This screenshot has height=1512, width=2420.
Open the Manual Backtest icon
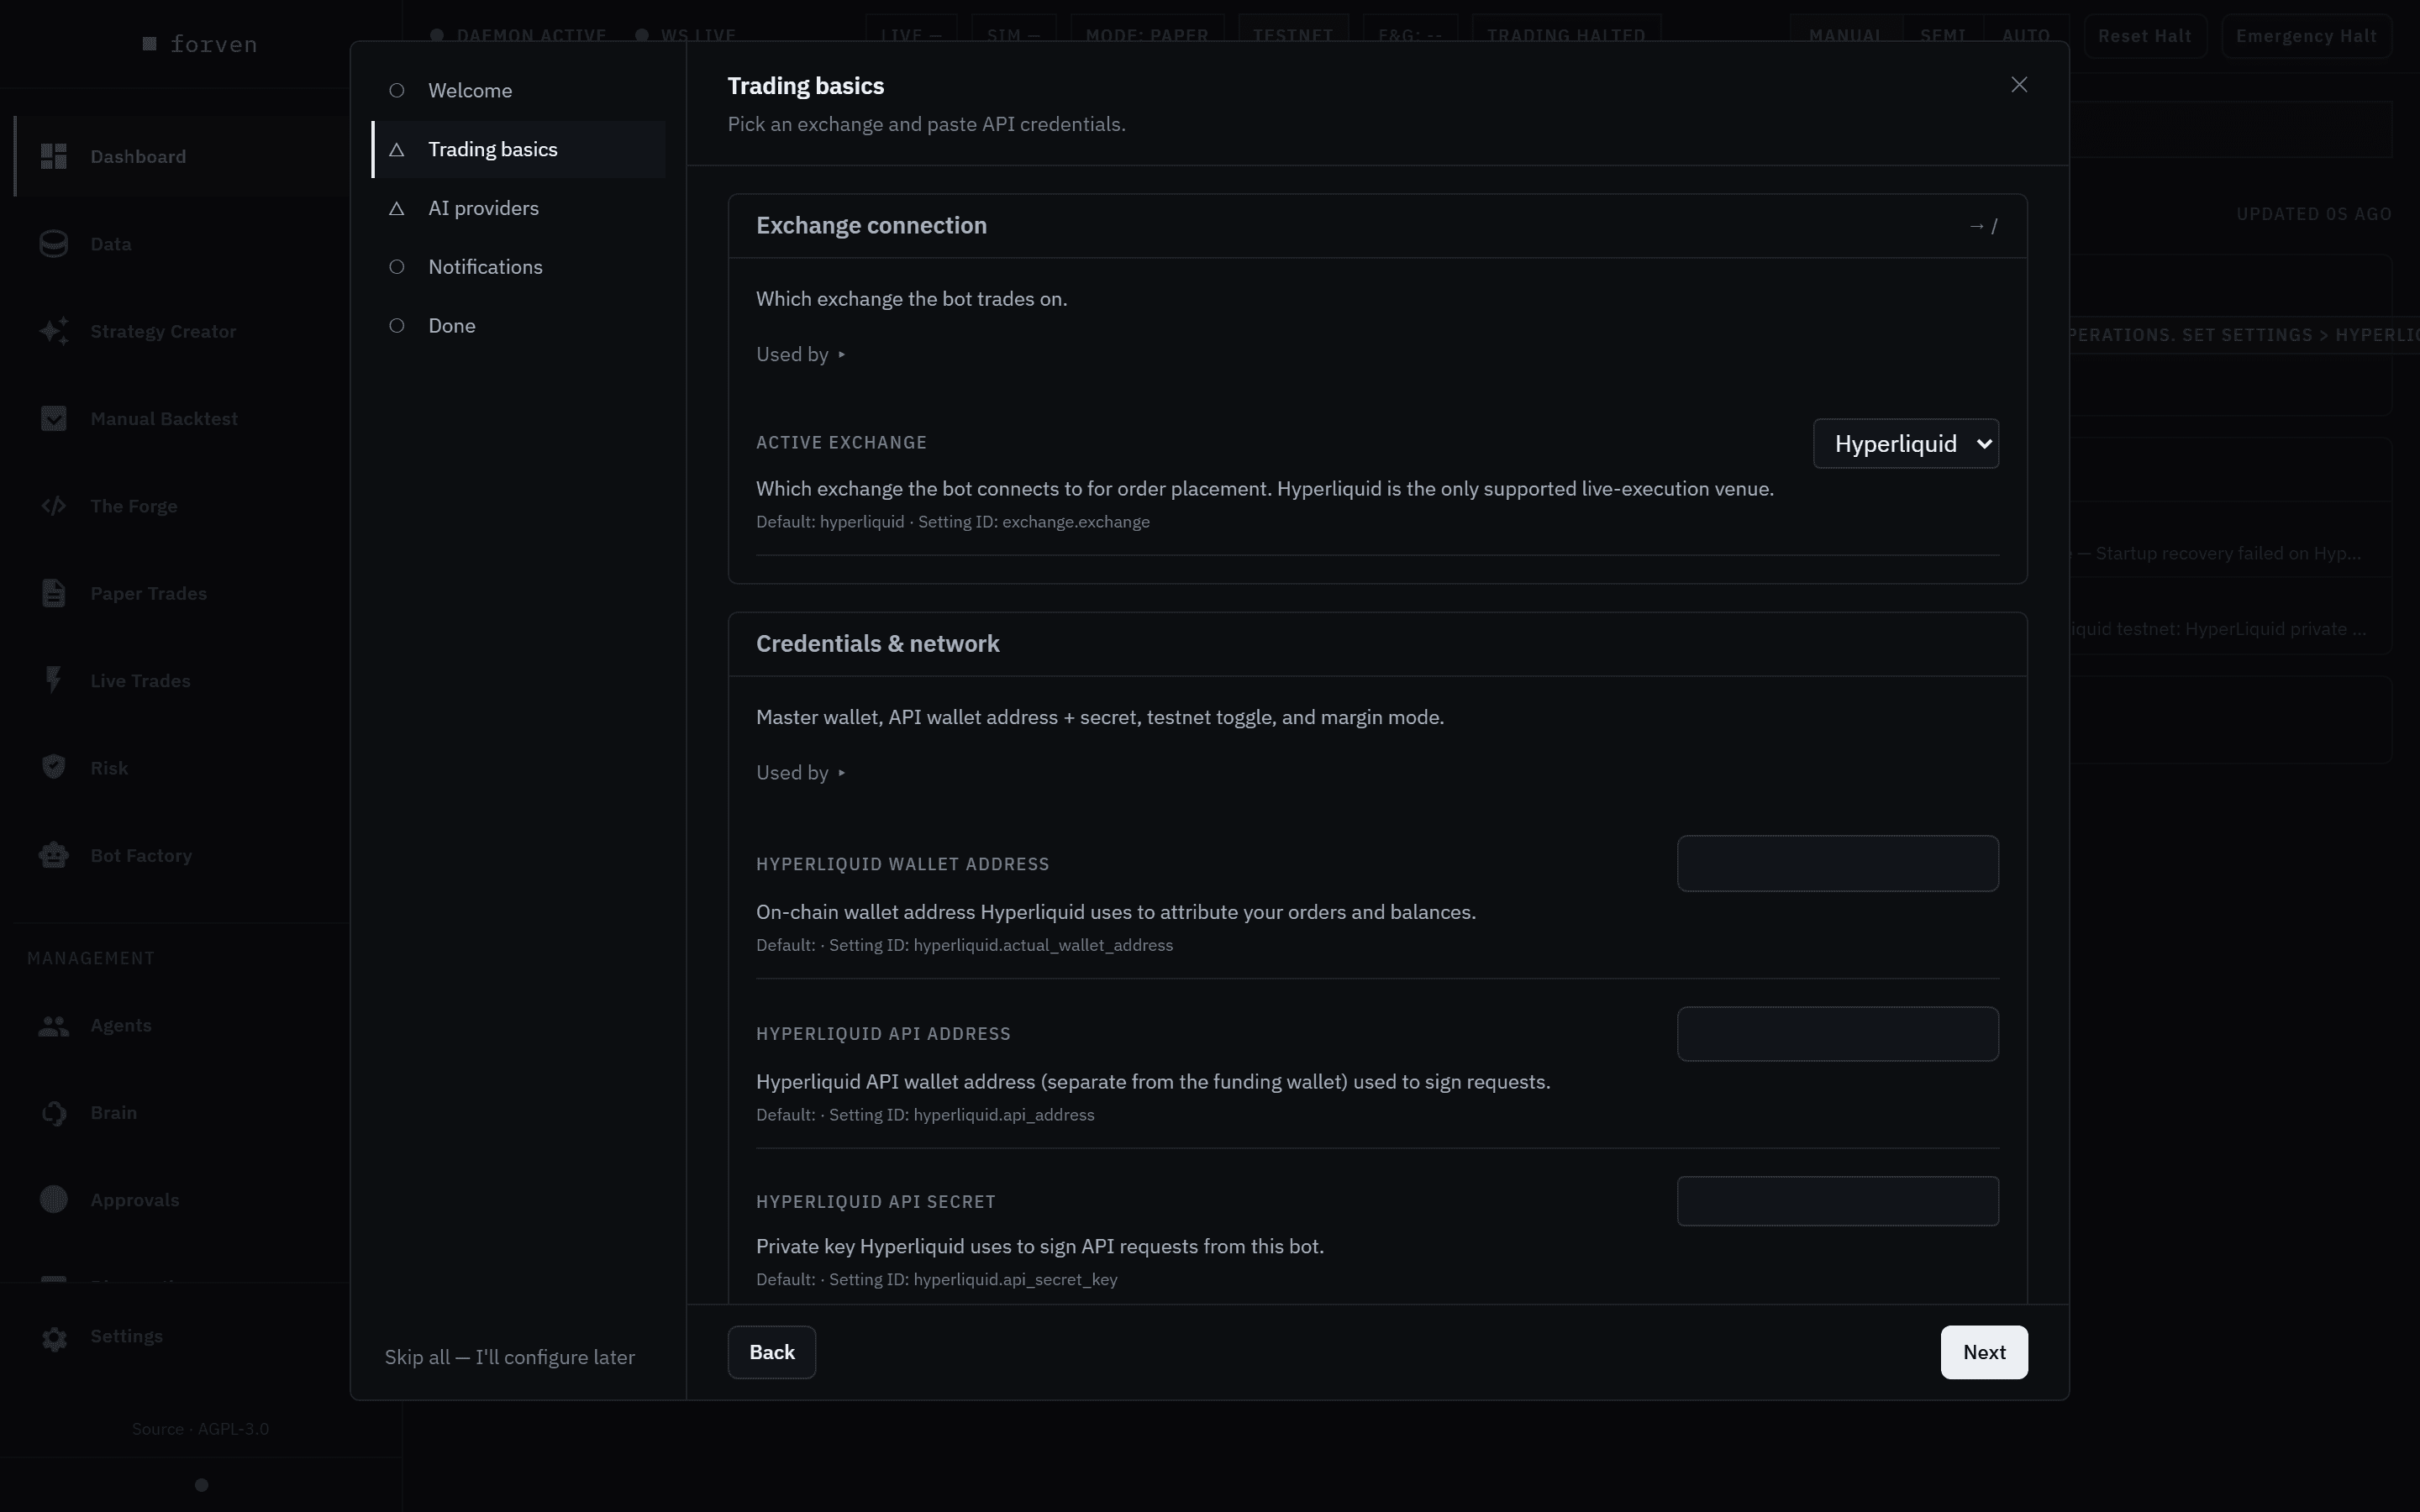(x=54, y=418)
